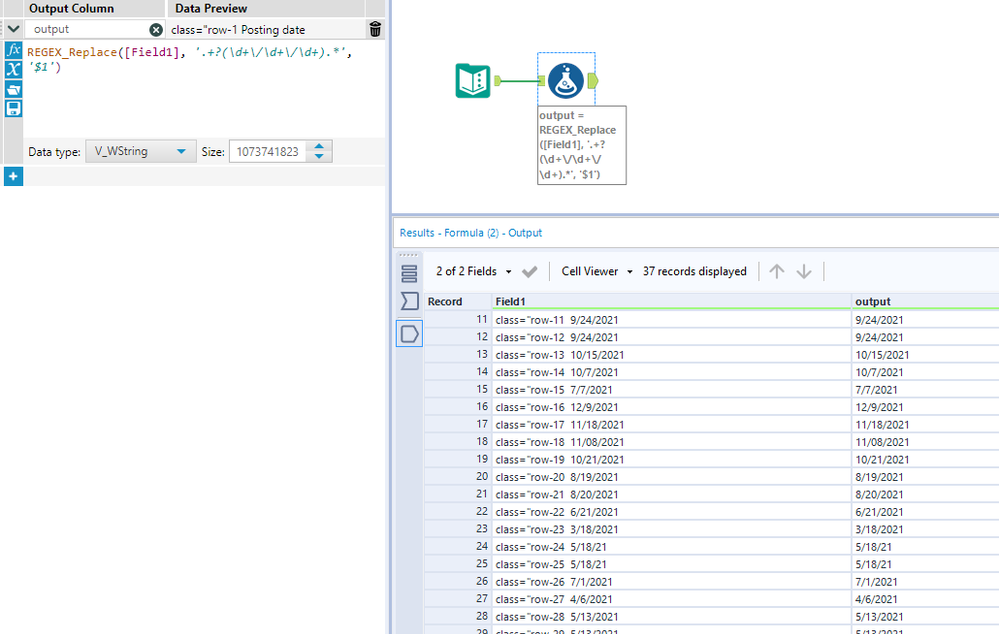Viewport: 999px width, 634px height.
Task: Select Field1 cell row-15 7/7/2021
Action: [x=672, y=389]
